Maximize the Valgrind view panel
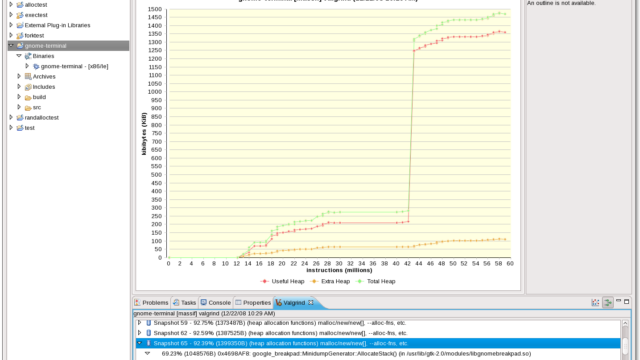Viewport: 640px width, 360px height. [627, 302]
